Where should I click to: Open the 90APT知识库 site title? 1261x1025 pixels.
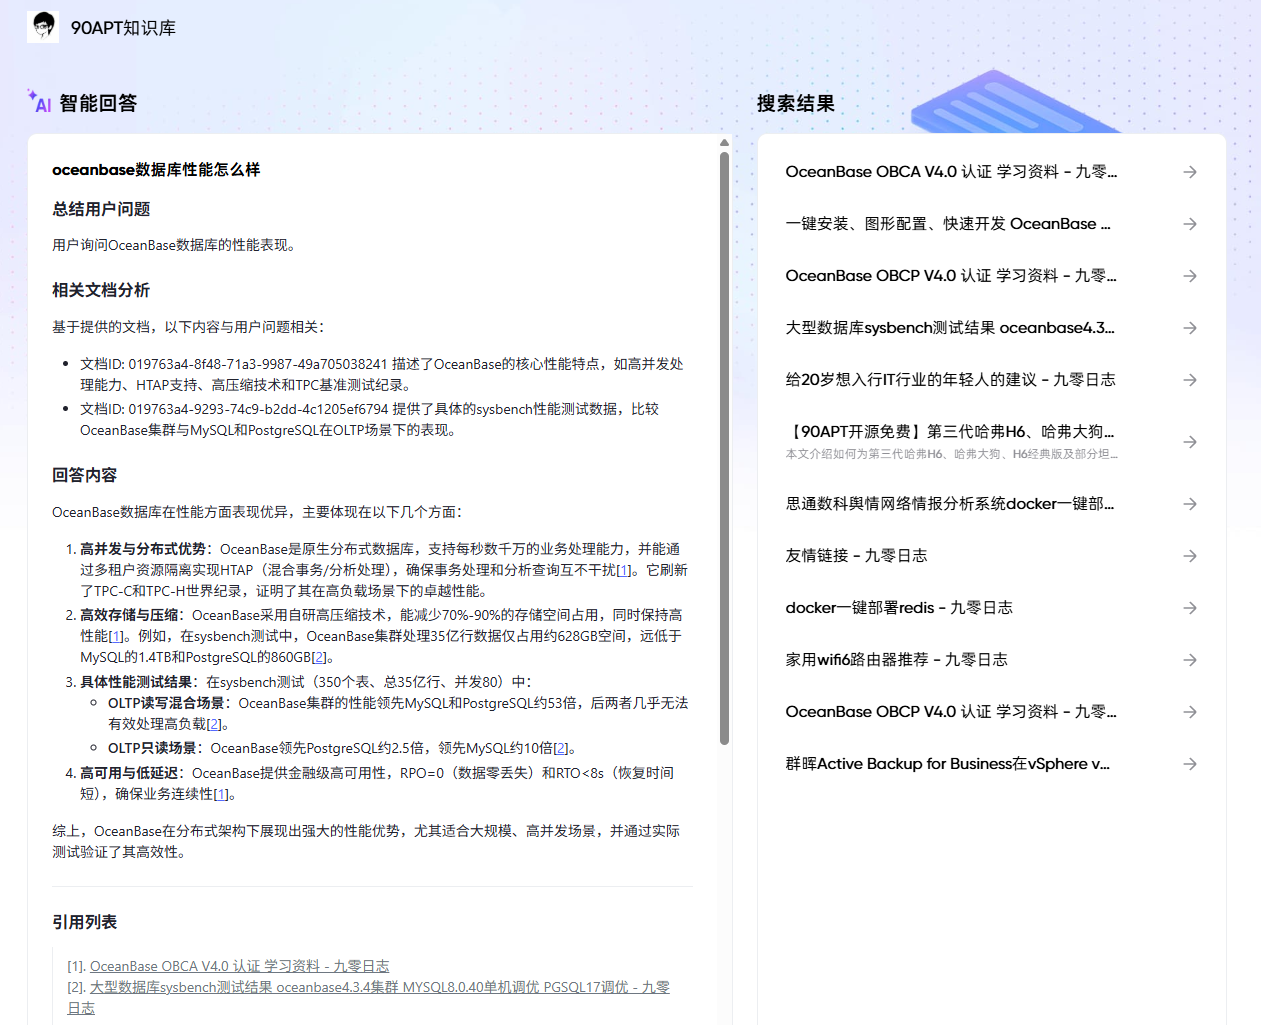pyautogui.click(x=123, y=28)
